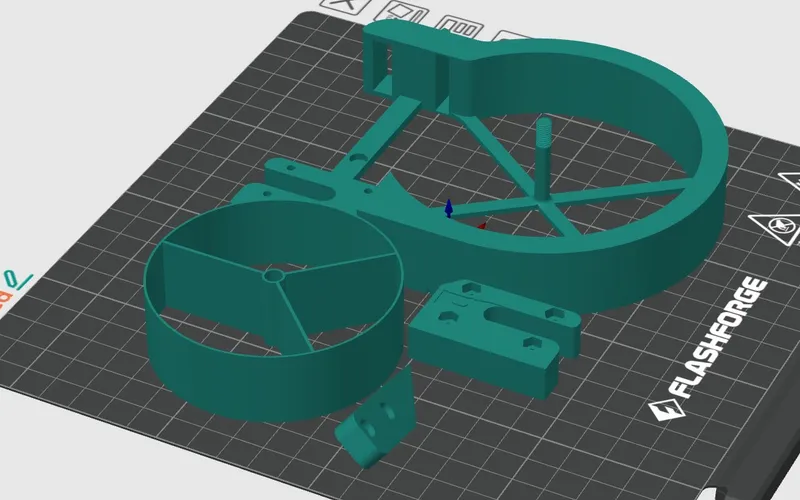This screenshot has width=800, height=500.
Task: Click the X remove-plate icon
Action: pos(345,5)
